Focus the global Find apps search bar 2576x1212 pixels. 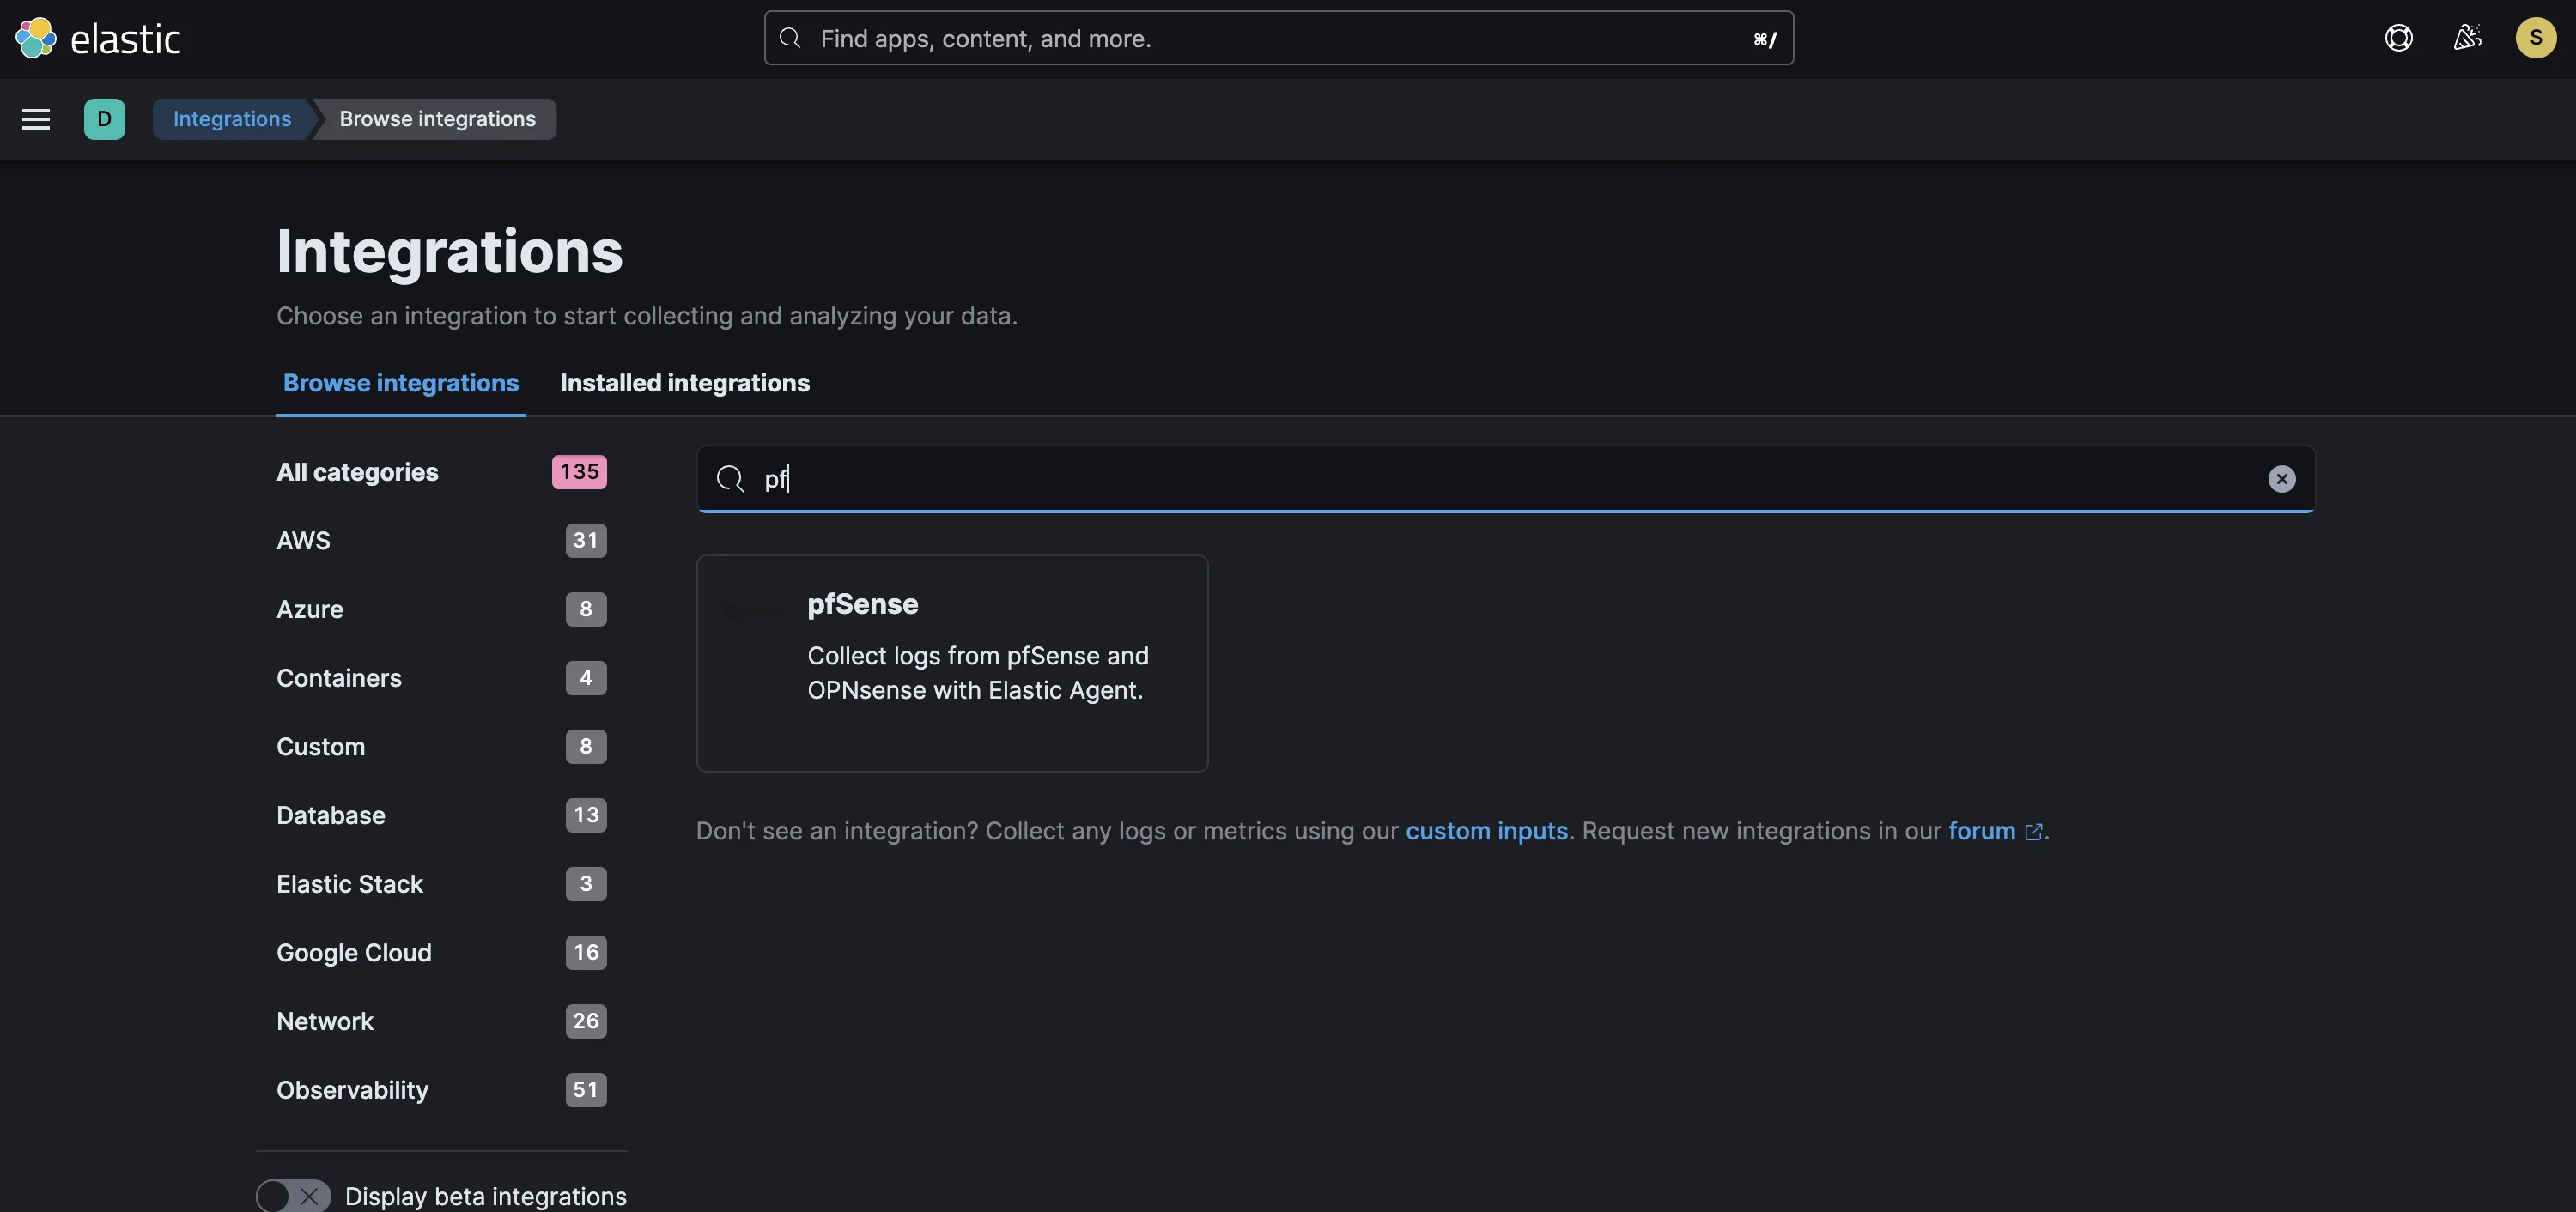click(1278, 38)
